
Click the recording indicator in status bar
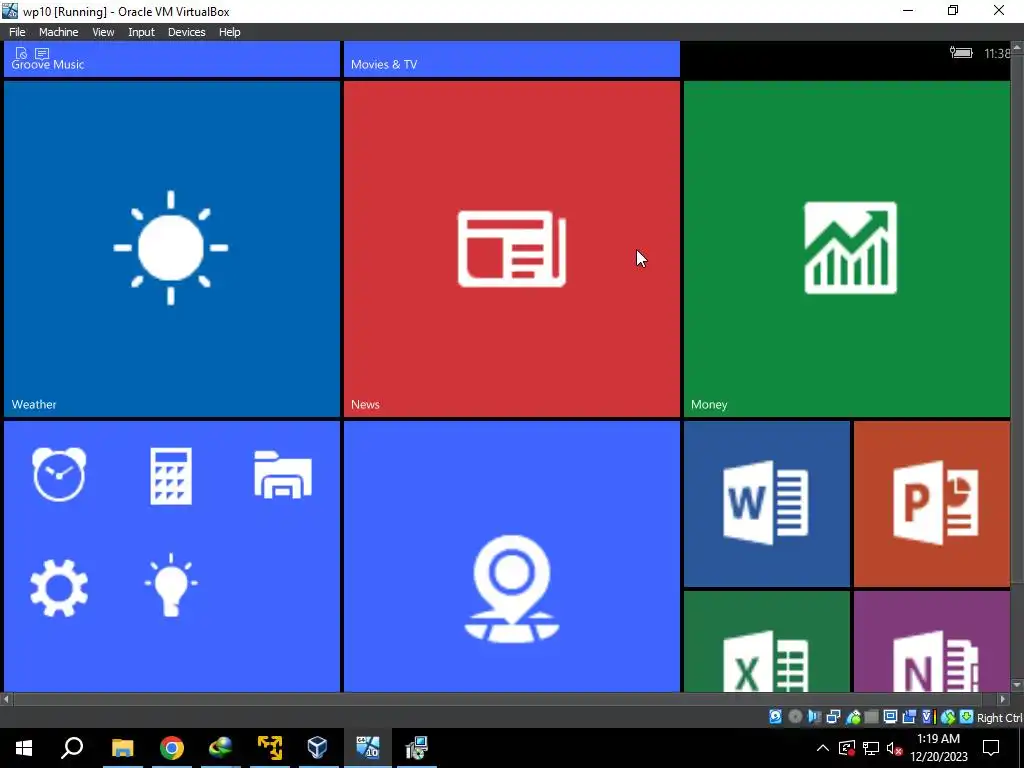(909, 717)
